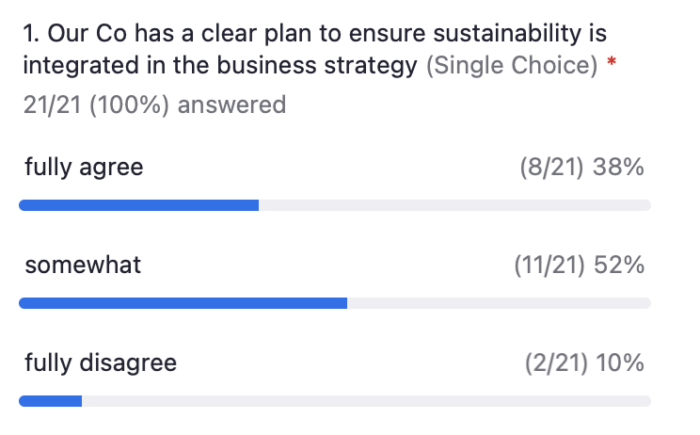Click the word 'sustainability' in the question
700x435 pixels.
(x=507, y=34)
